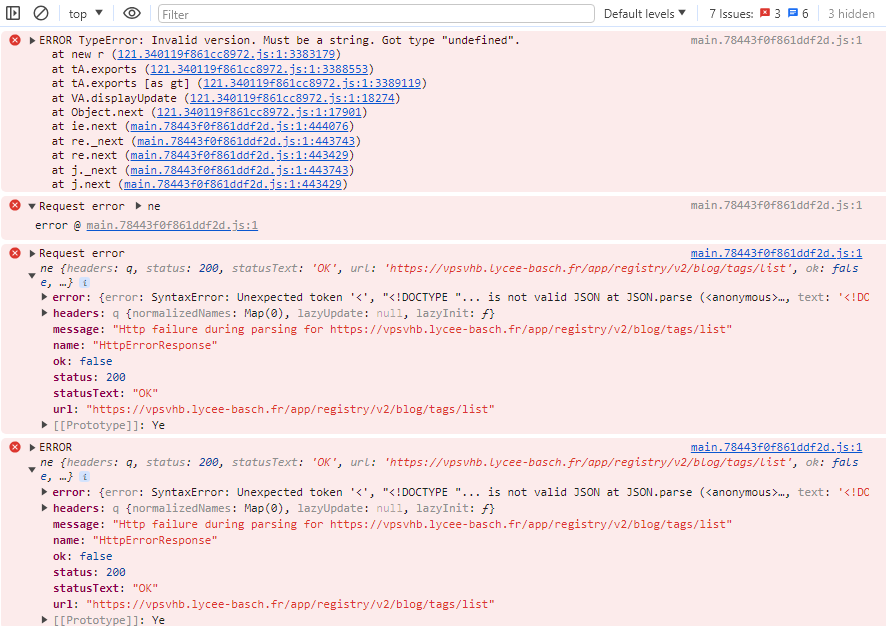886x626 pixels.
Task: Expand the first [[Prototype]]: Ye entry
Action: pyautogui.click(x=45, y=425)
